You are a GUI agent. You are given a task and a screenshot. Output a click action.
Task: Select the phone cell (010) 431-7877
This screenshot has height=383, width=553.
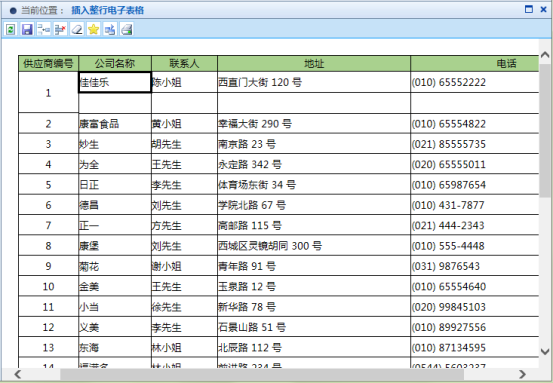pyautogui.click(x=475, y=205)
